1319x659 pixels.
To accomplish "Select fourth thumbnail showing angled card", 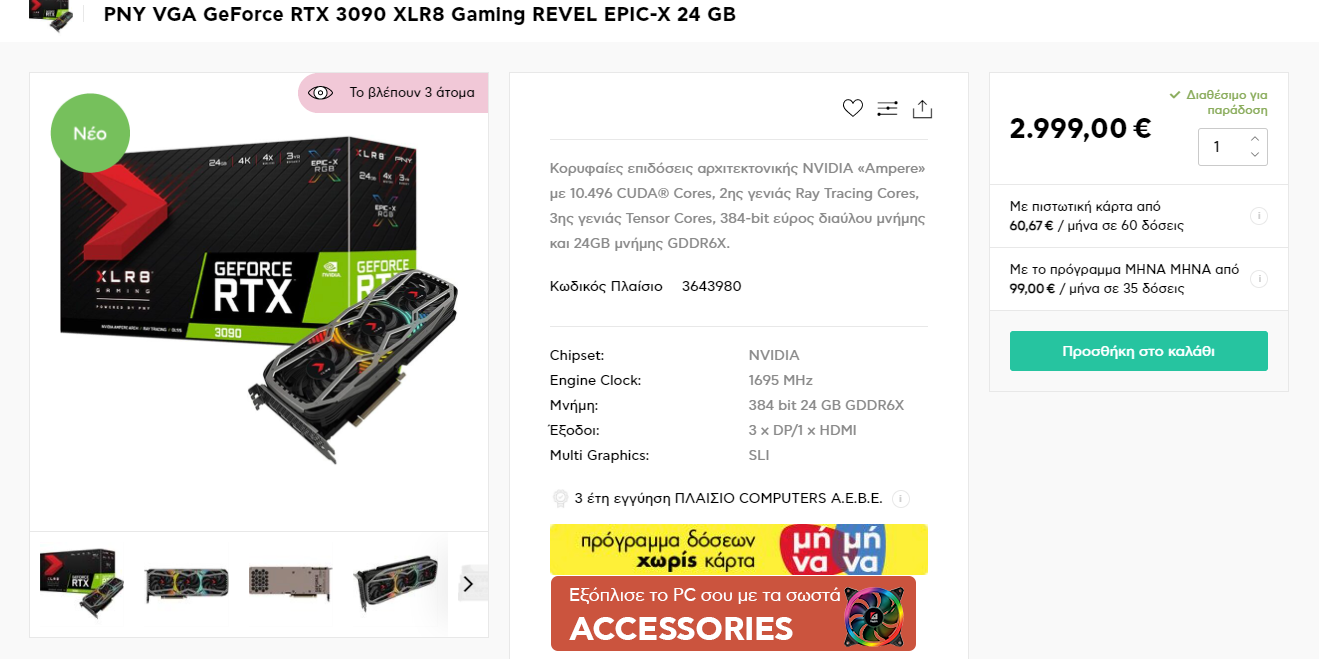I will point(395,584).
